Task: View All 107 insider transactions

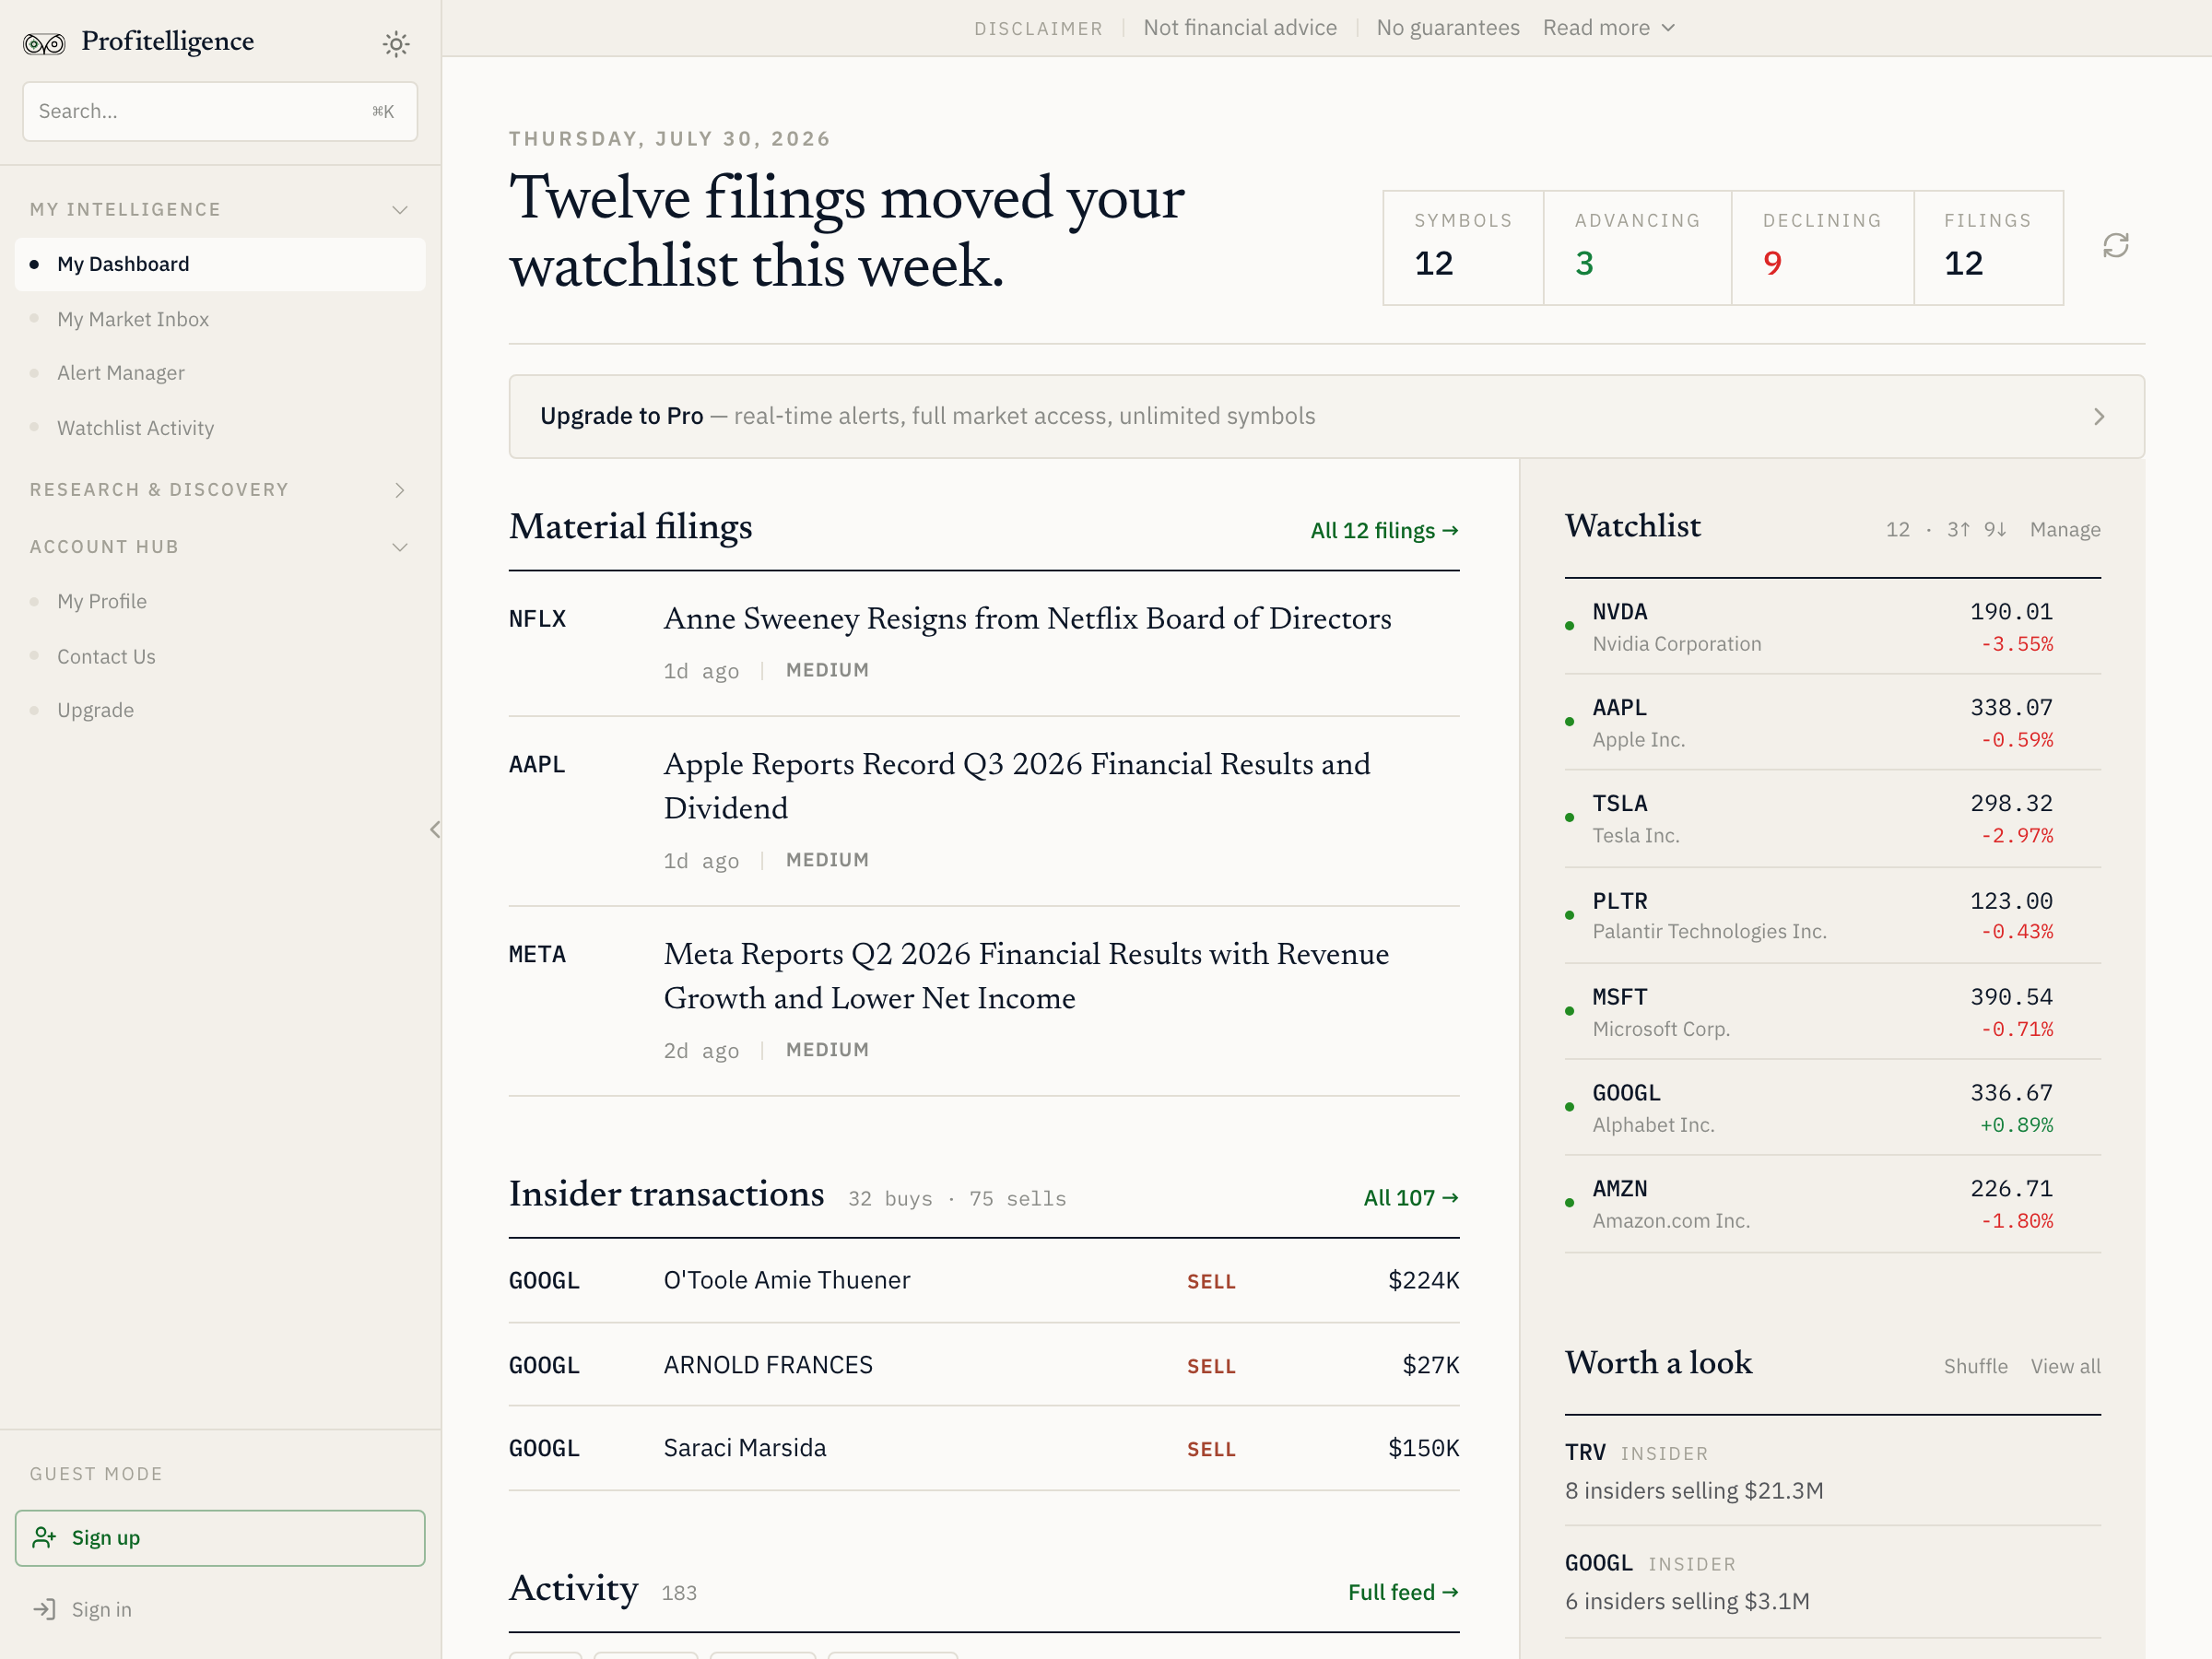Action: click(x=1411, y=1198)
